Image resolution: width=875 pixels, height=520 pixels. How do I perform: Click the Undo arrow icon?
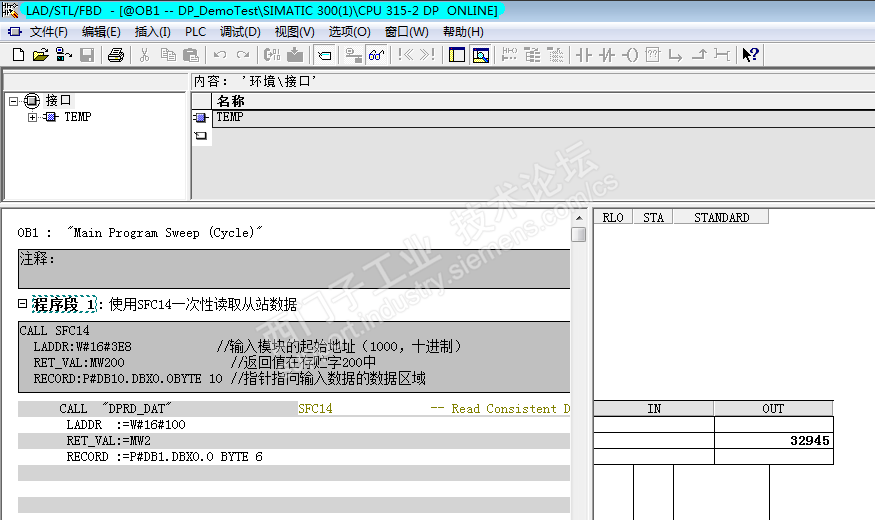pos(220,55)
